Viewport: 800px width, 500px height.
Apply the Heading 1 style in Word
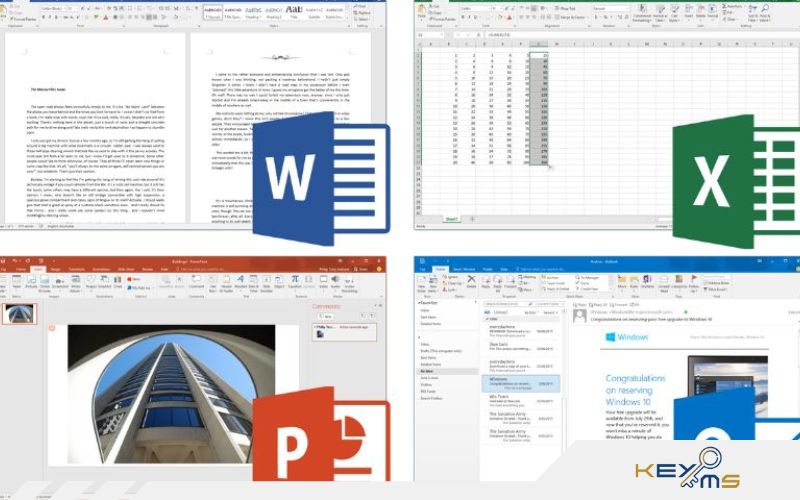253,12
